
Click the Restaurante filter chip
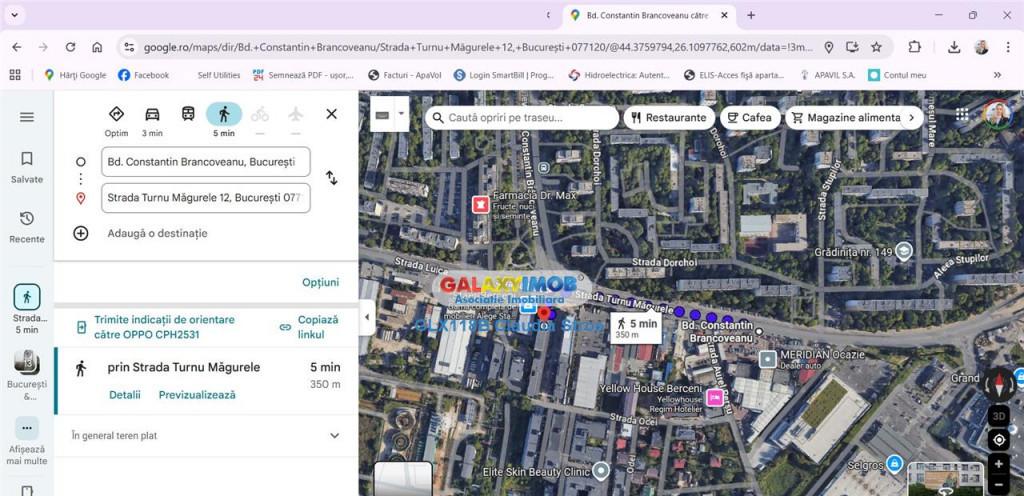coord(666,117)
